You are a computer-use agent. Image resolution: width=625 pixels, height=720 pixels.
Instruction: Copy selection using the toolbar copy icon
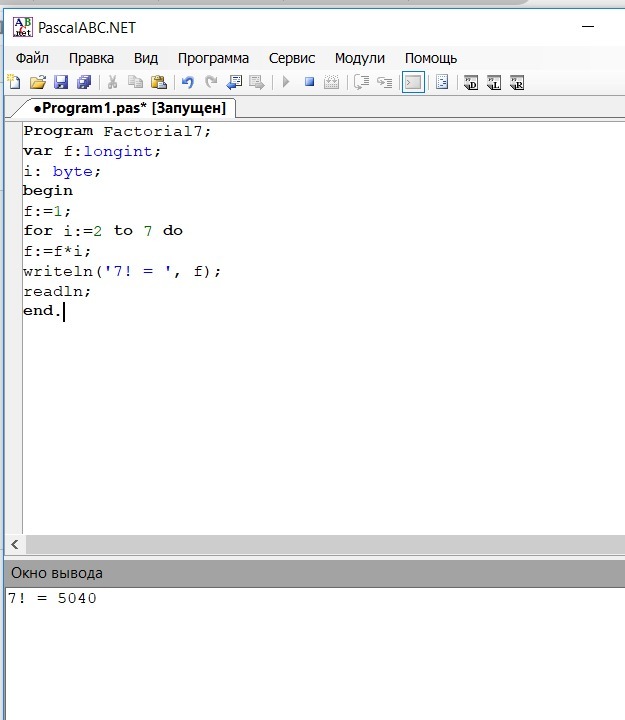point(136,83)
